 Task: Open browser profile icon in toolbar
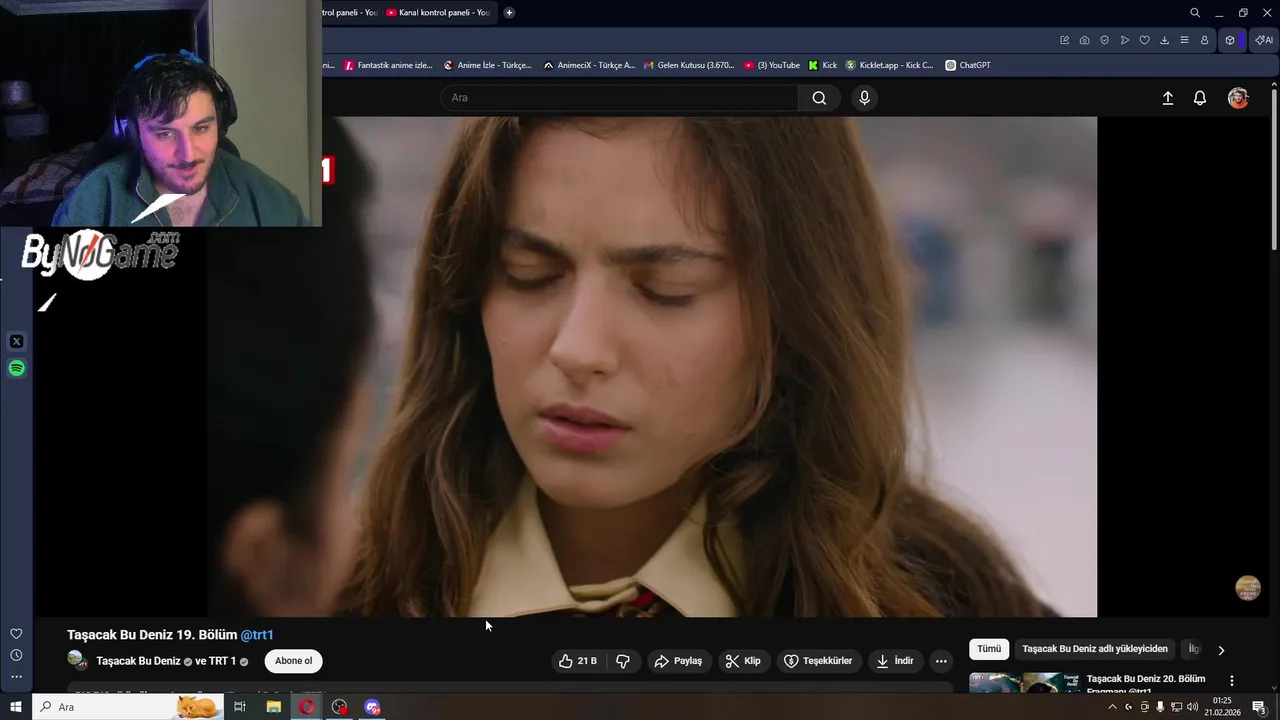point(1204,40)
